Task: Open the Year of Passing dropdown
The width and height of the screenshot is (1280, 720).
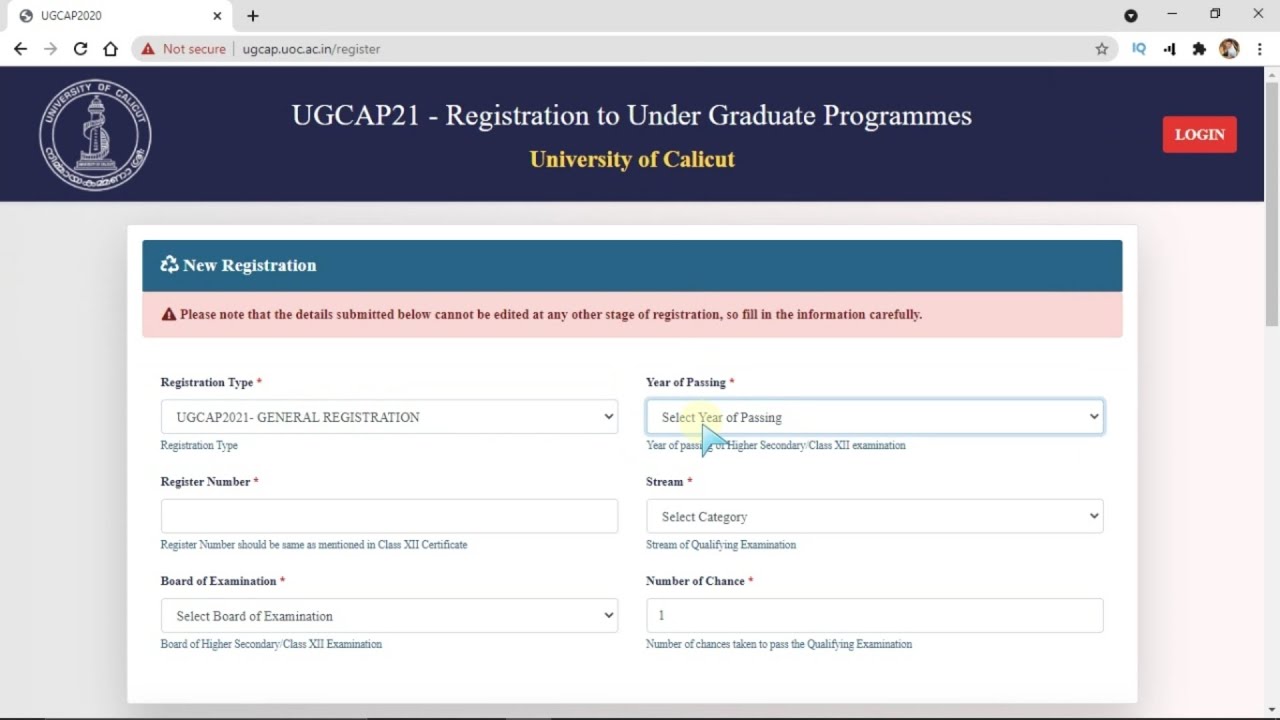Action: coord(874,417)
